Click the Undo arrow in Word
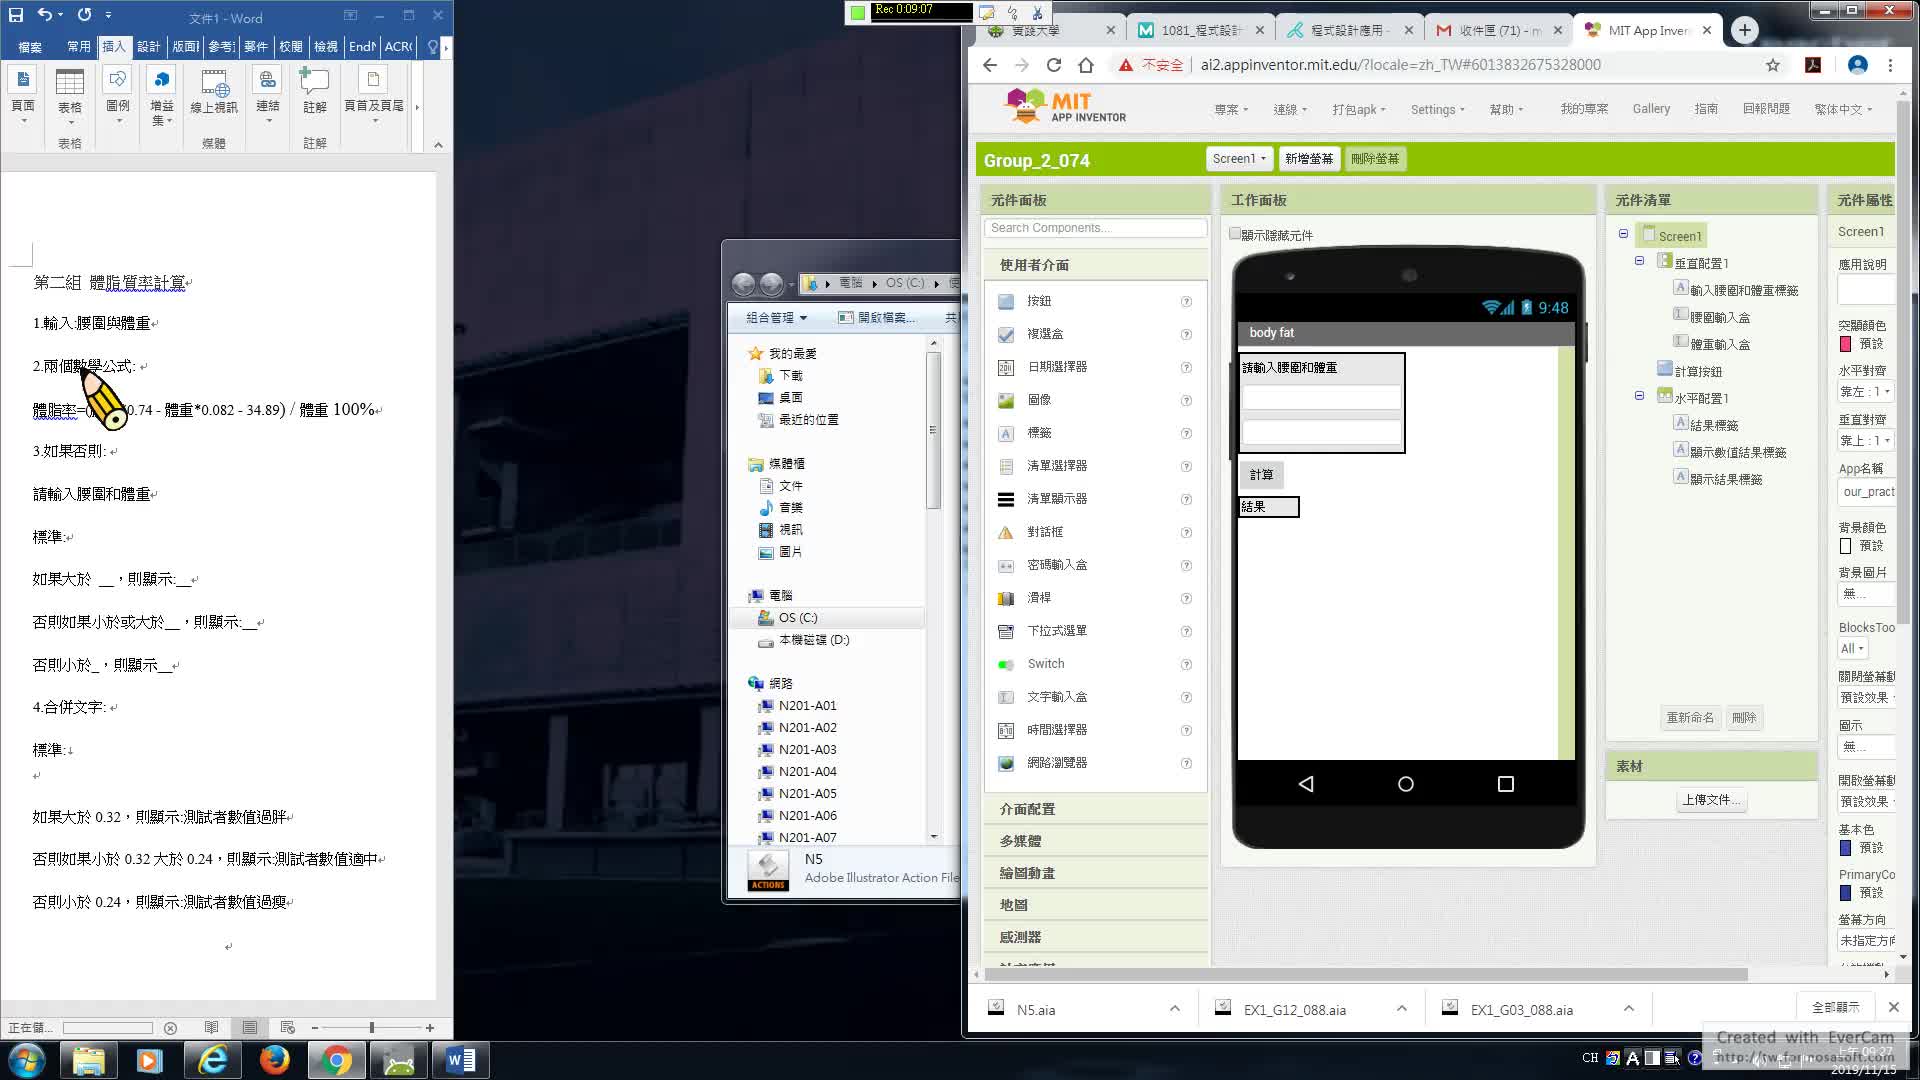 tap(44, 15)
